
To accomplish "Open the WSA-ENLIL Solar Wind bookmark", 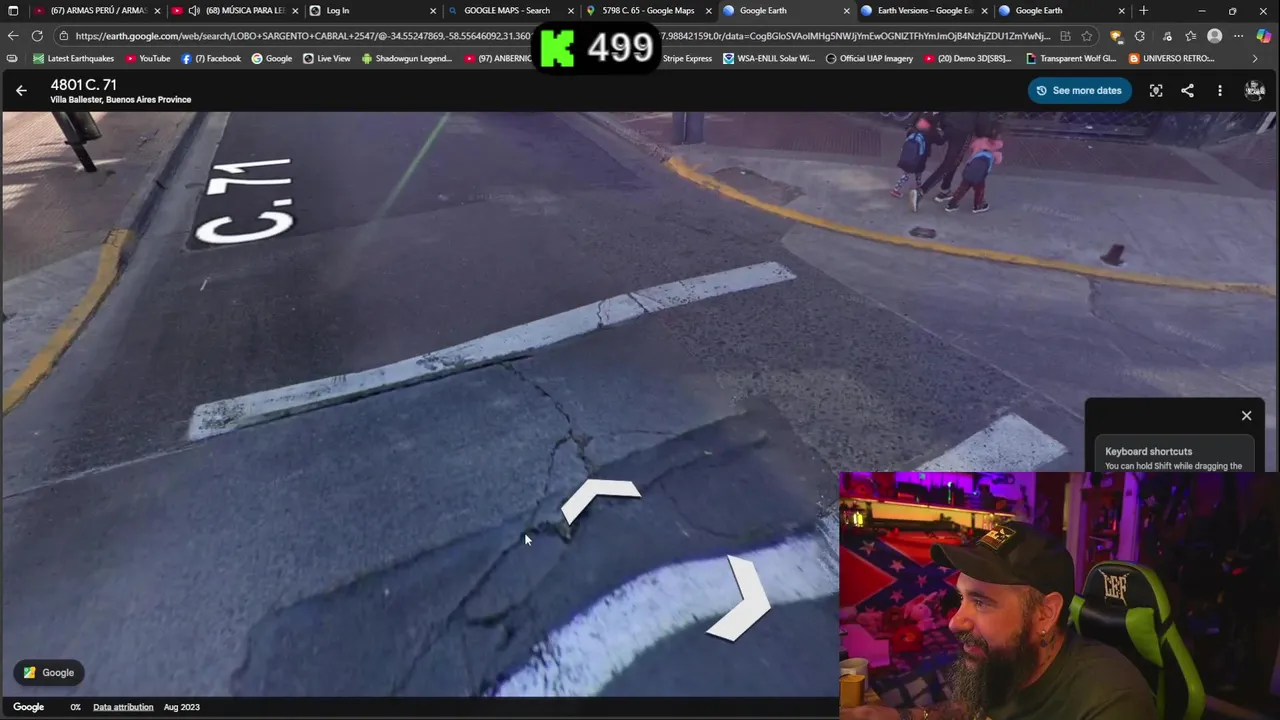I will (x=769, y=59).
